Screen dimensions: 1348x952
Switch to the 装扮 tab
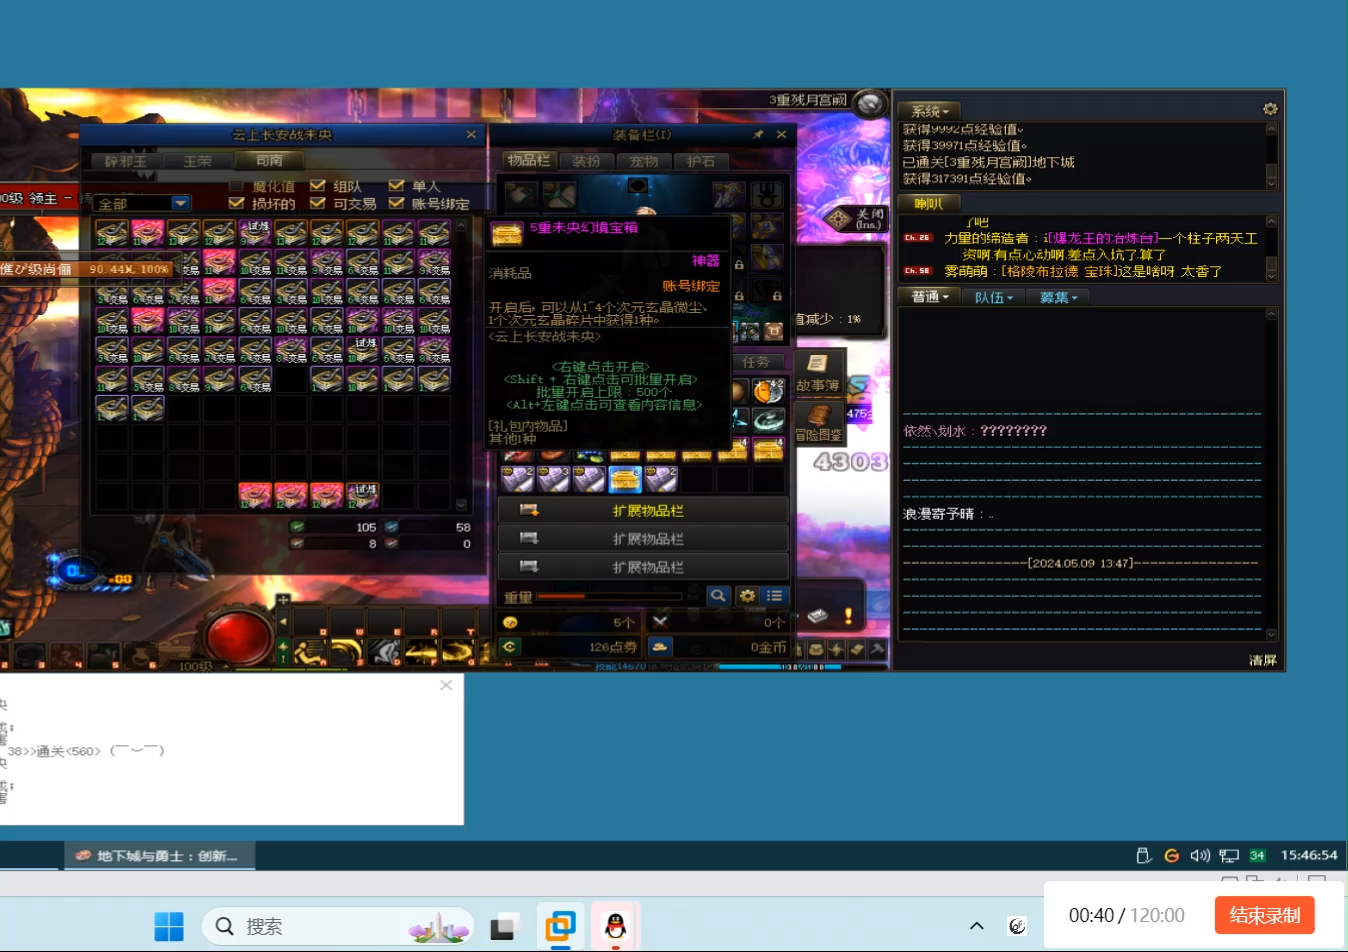pyautogui.click(x=586, y=161)
